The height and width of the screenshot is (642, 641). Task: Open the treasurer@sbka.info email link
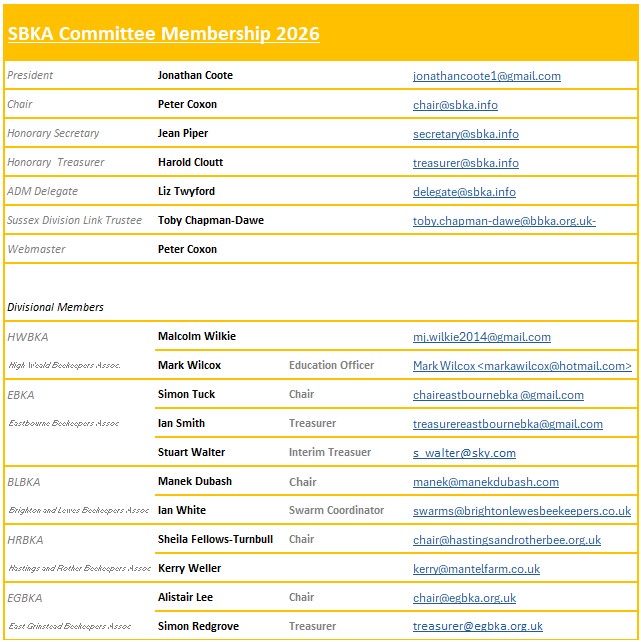pyautogui.click(x=465, y=163)
